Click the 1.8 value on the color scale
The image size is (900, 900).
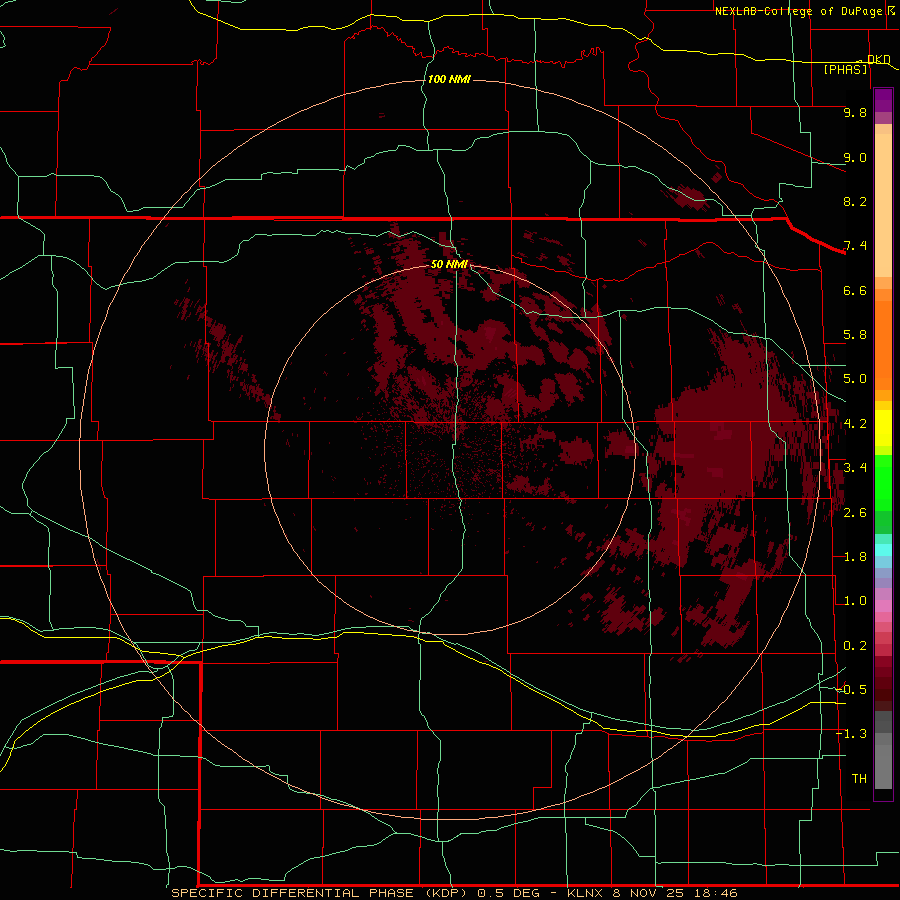(x=855, y=557)
